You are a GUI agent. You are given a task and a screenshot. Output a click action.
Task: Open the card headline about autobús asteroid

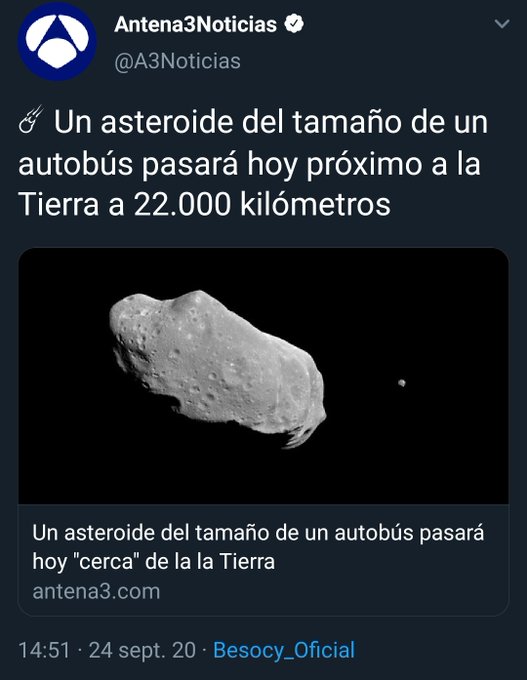(258, 547)
